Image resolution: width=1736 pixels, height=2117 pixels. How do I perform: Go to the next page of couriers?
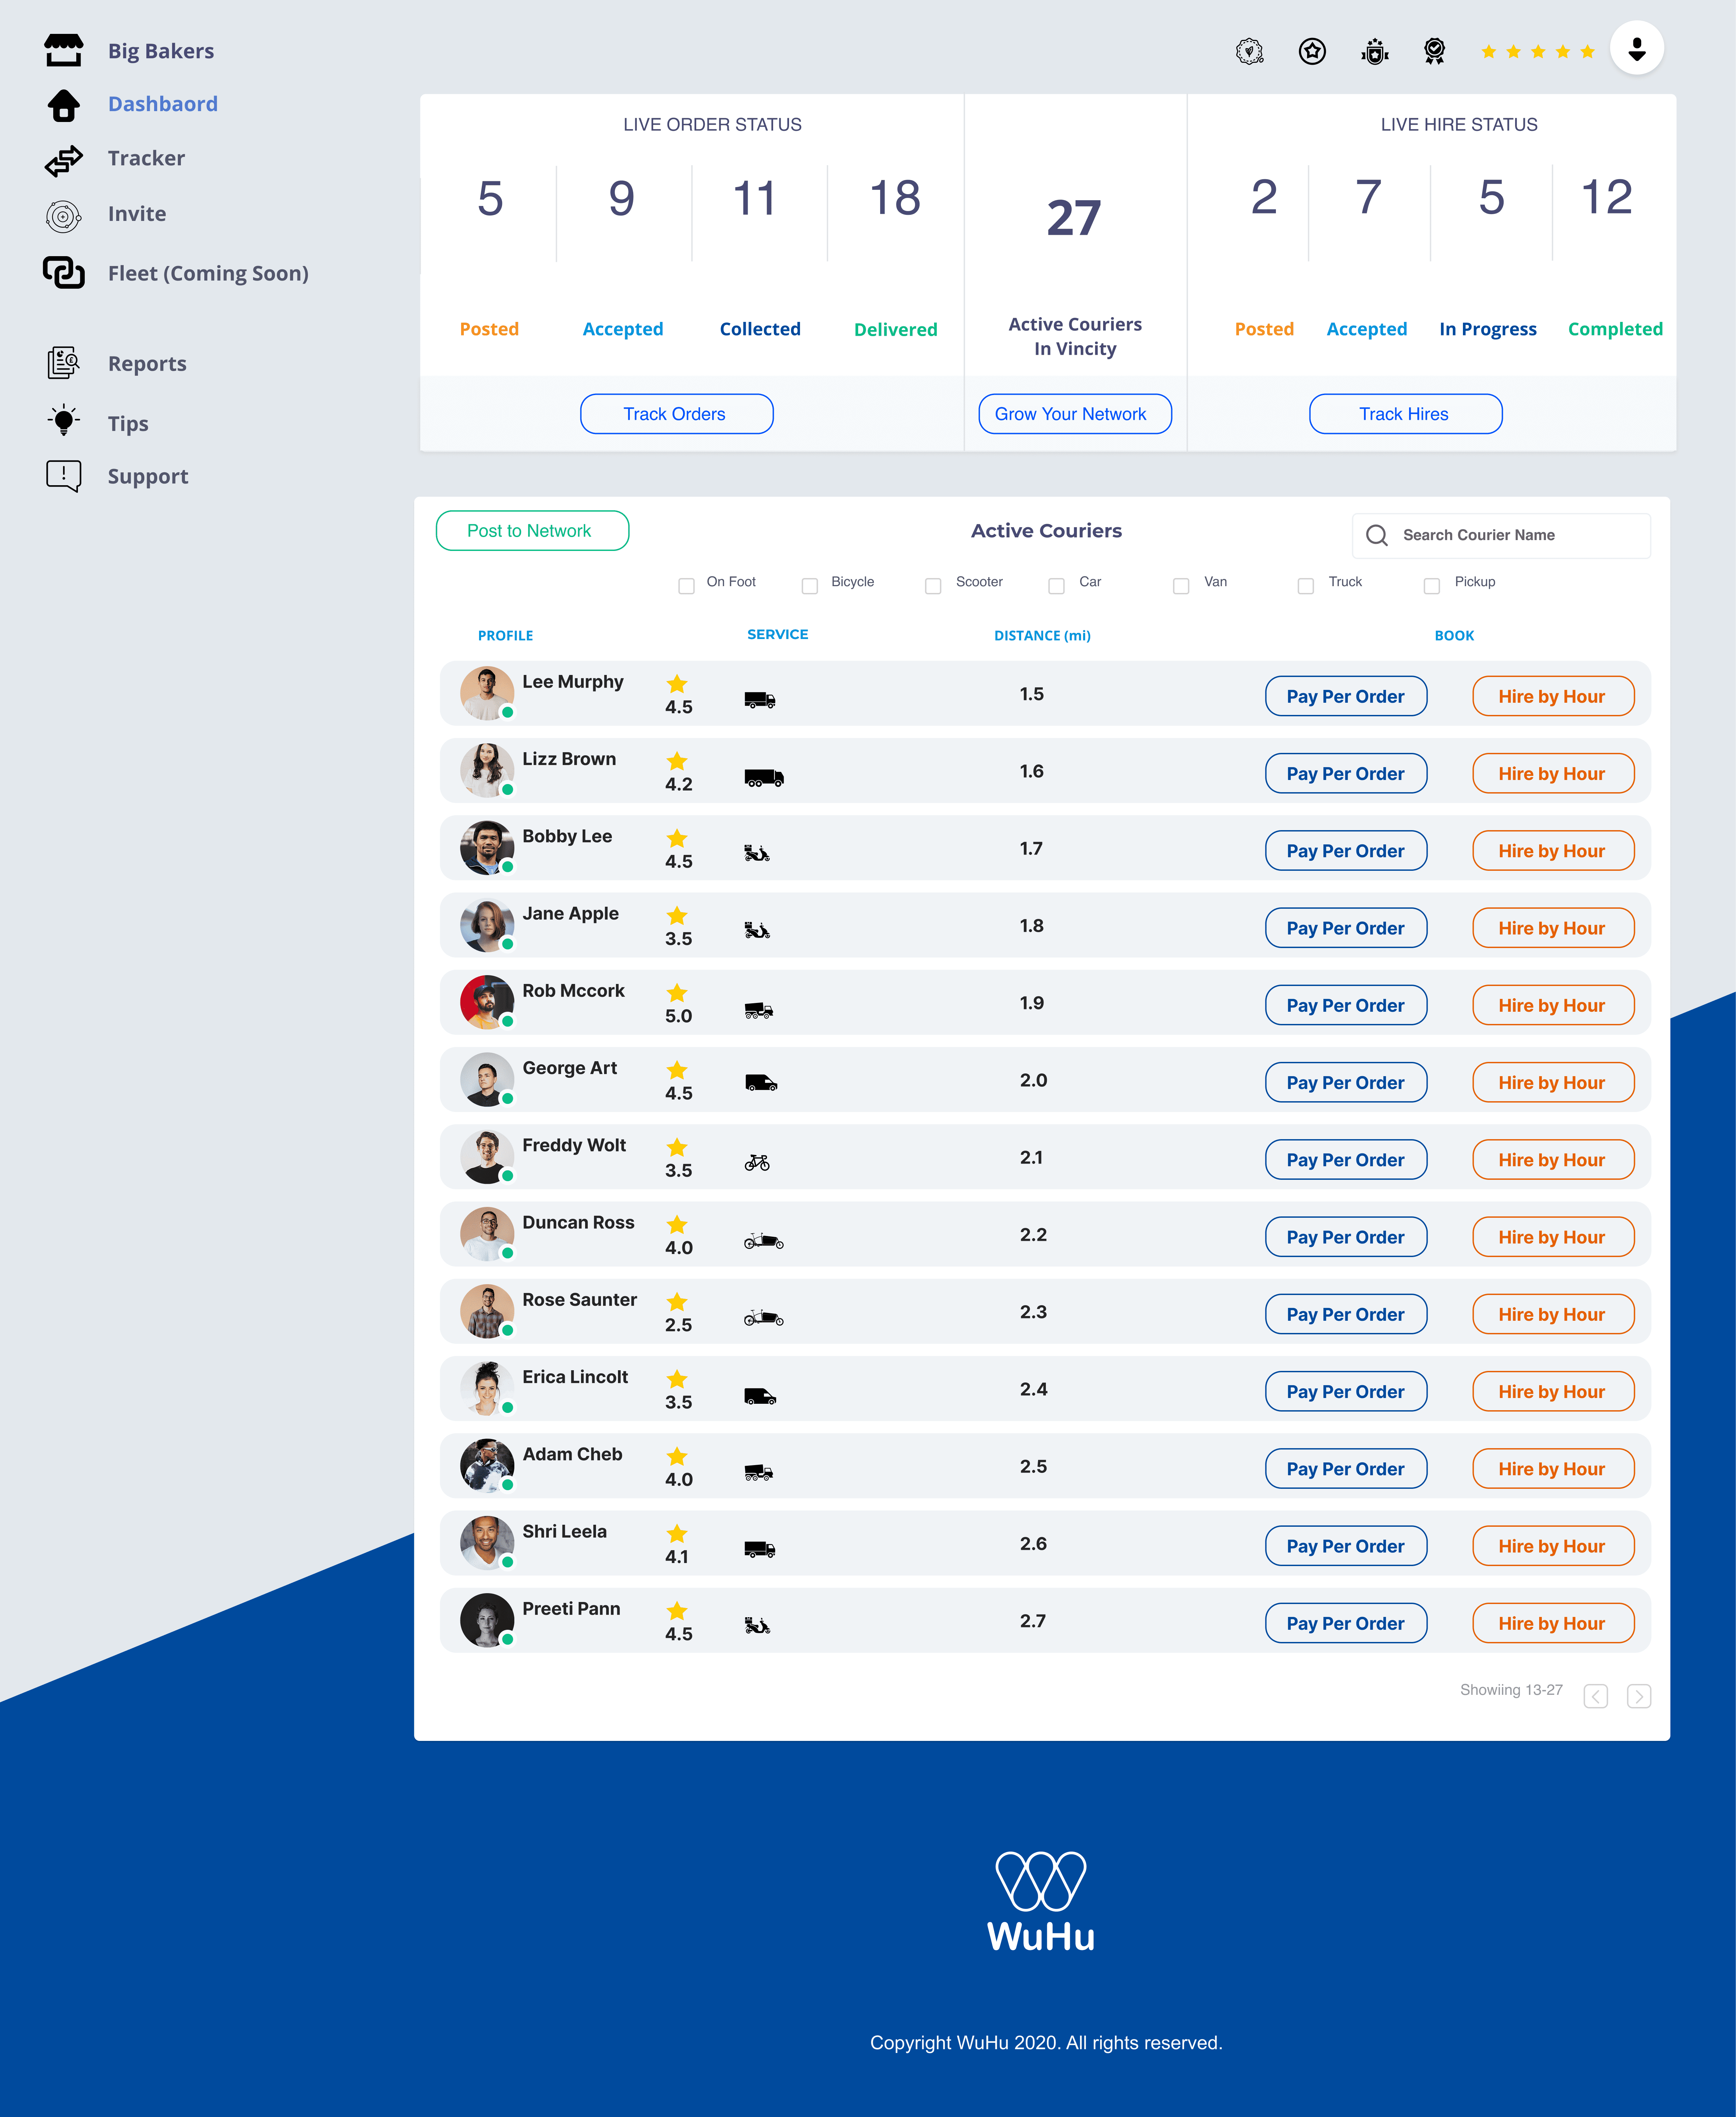[x=1639, y=1696]
